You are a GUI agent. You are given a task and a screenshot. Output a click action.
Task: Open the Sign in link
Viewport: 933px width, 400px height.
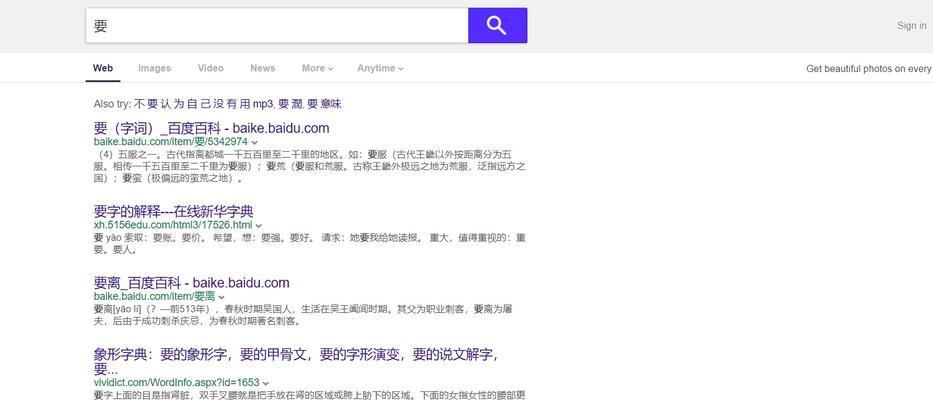(912, 26)
